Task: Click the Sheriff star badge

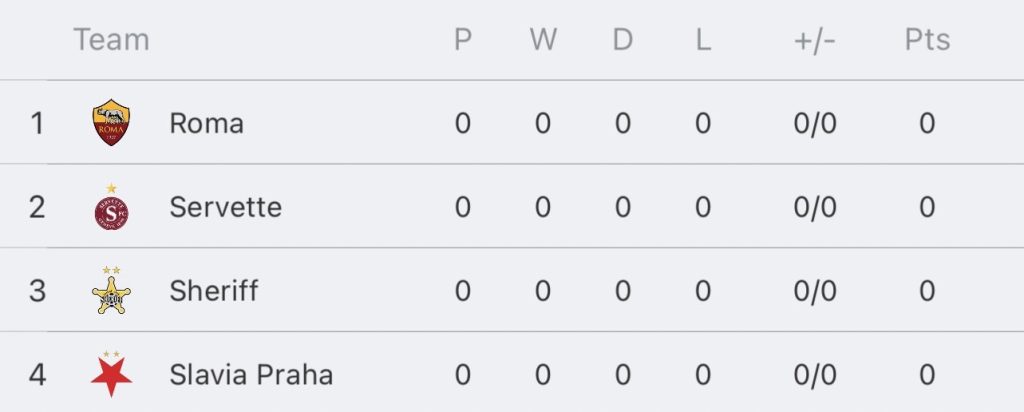Action: click(x=111, y=291)
